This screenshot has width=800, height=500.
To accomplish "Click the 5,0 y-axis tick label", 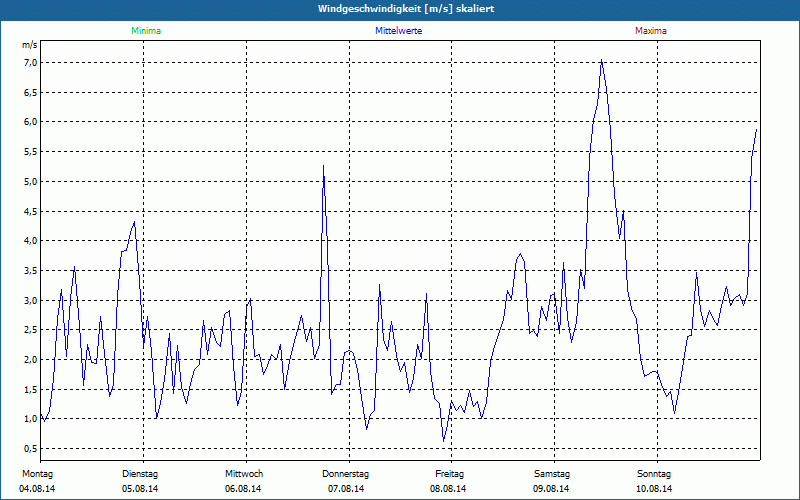I will (30, 181).
